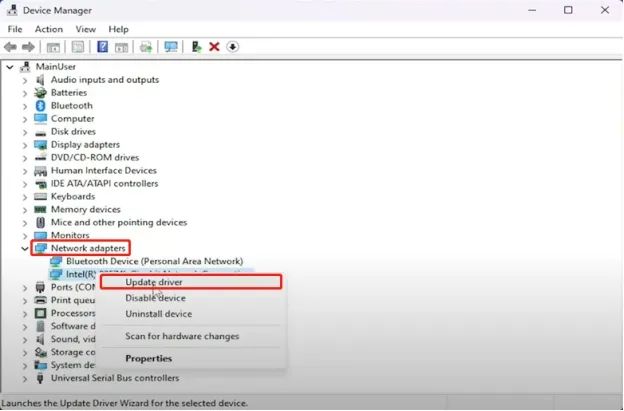Collapse the MainUser root node
The width and height of the screenshot is (624, 411).
[10, 67]
